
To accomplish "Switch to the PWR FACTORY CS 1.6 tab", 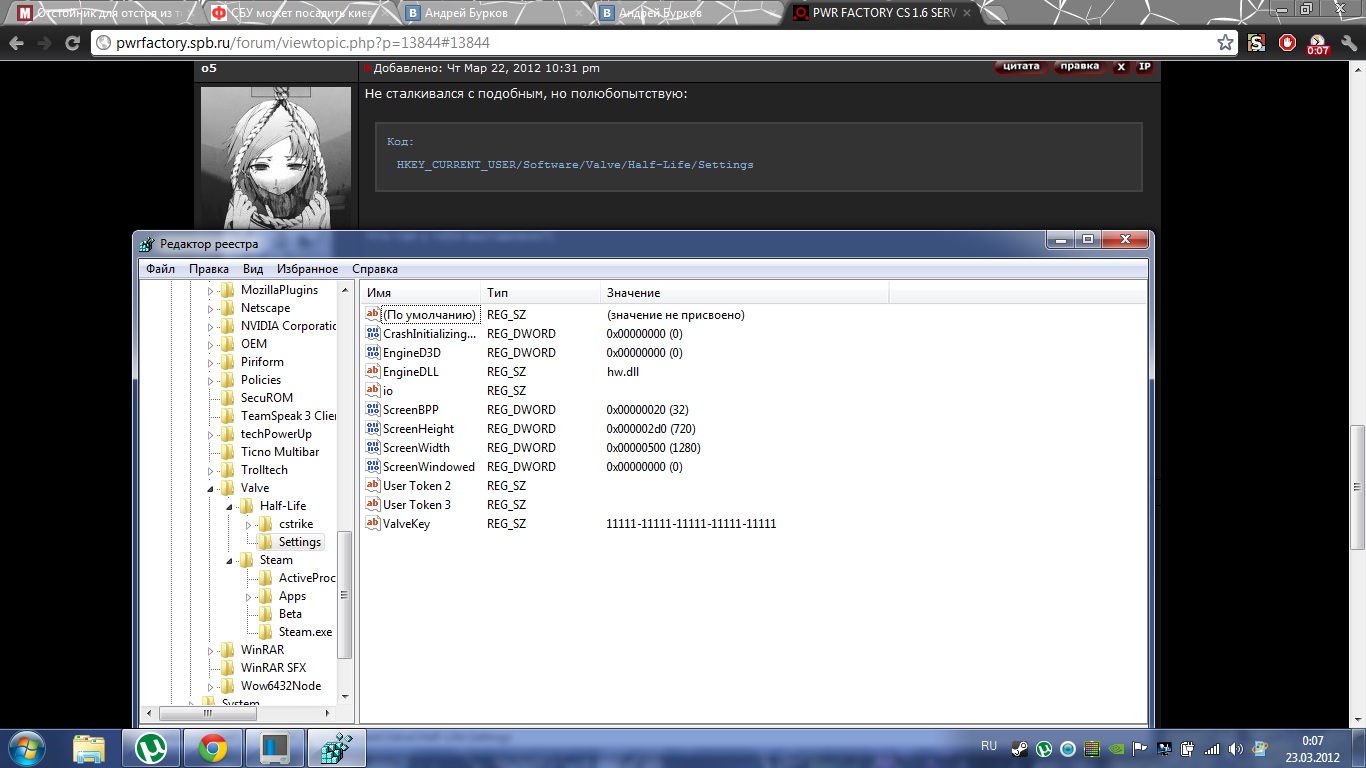I will coord(880,14).
